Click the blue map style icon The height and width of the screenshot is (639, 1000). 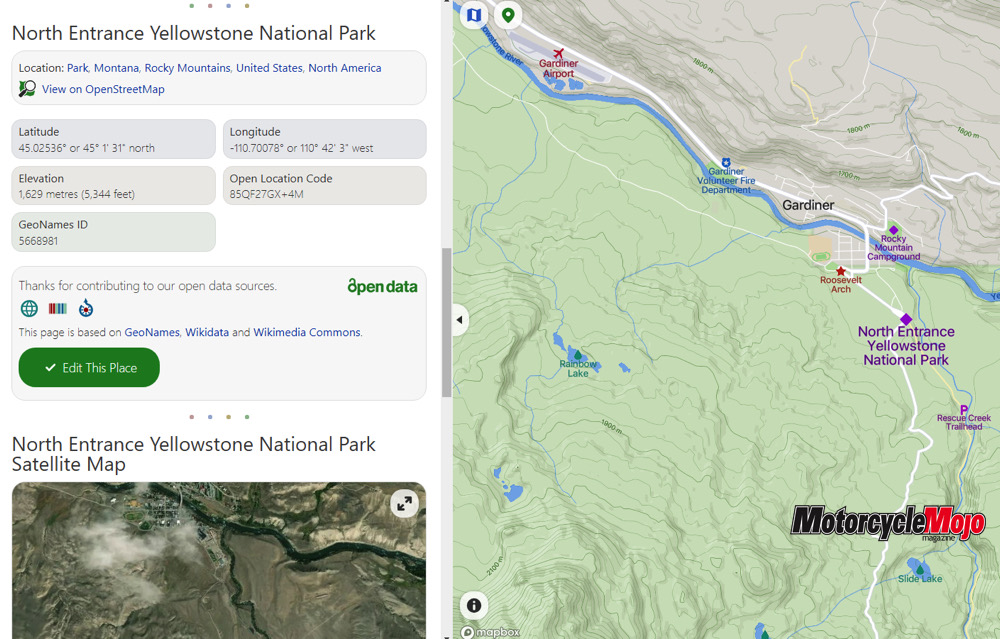tap(474, 15)
